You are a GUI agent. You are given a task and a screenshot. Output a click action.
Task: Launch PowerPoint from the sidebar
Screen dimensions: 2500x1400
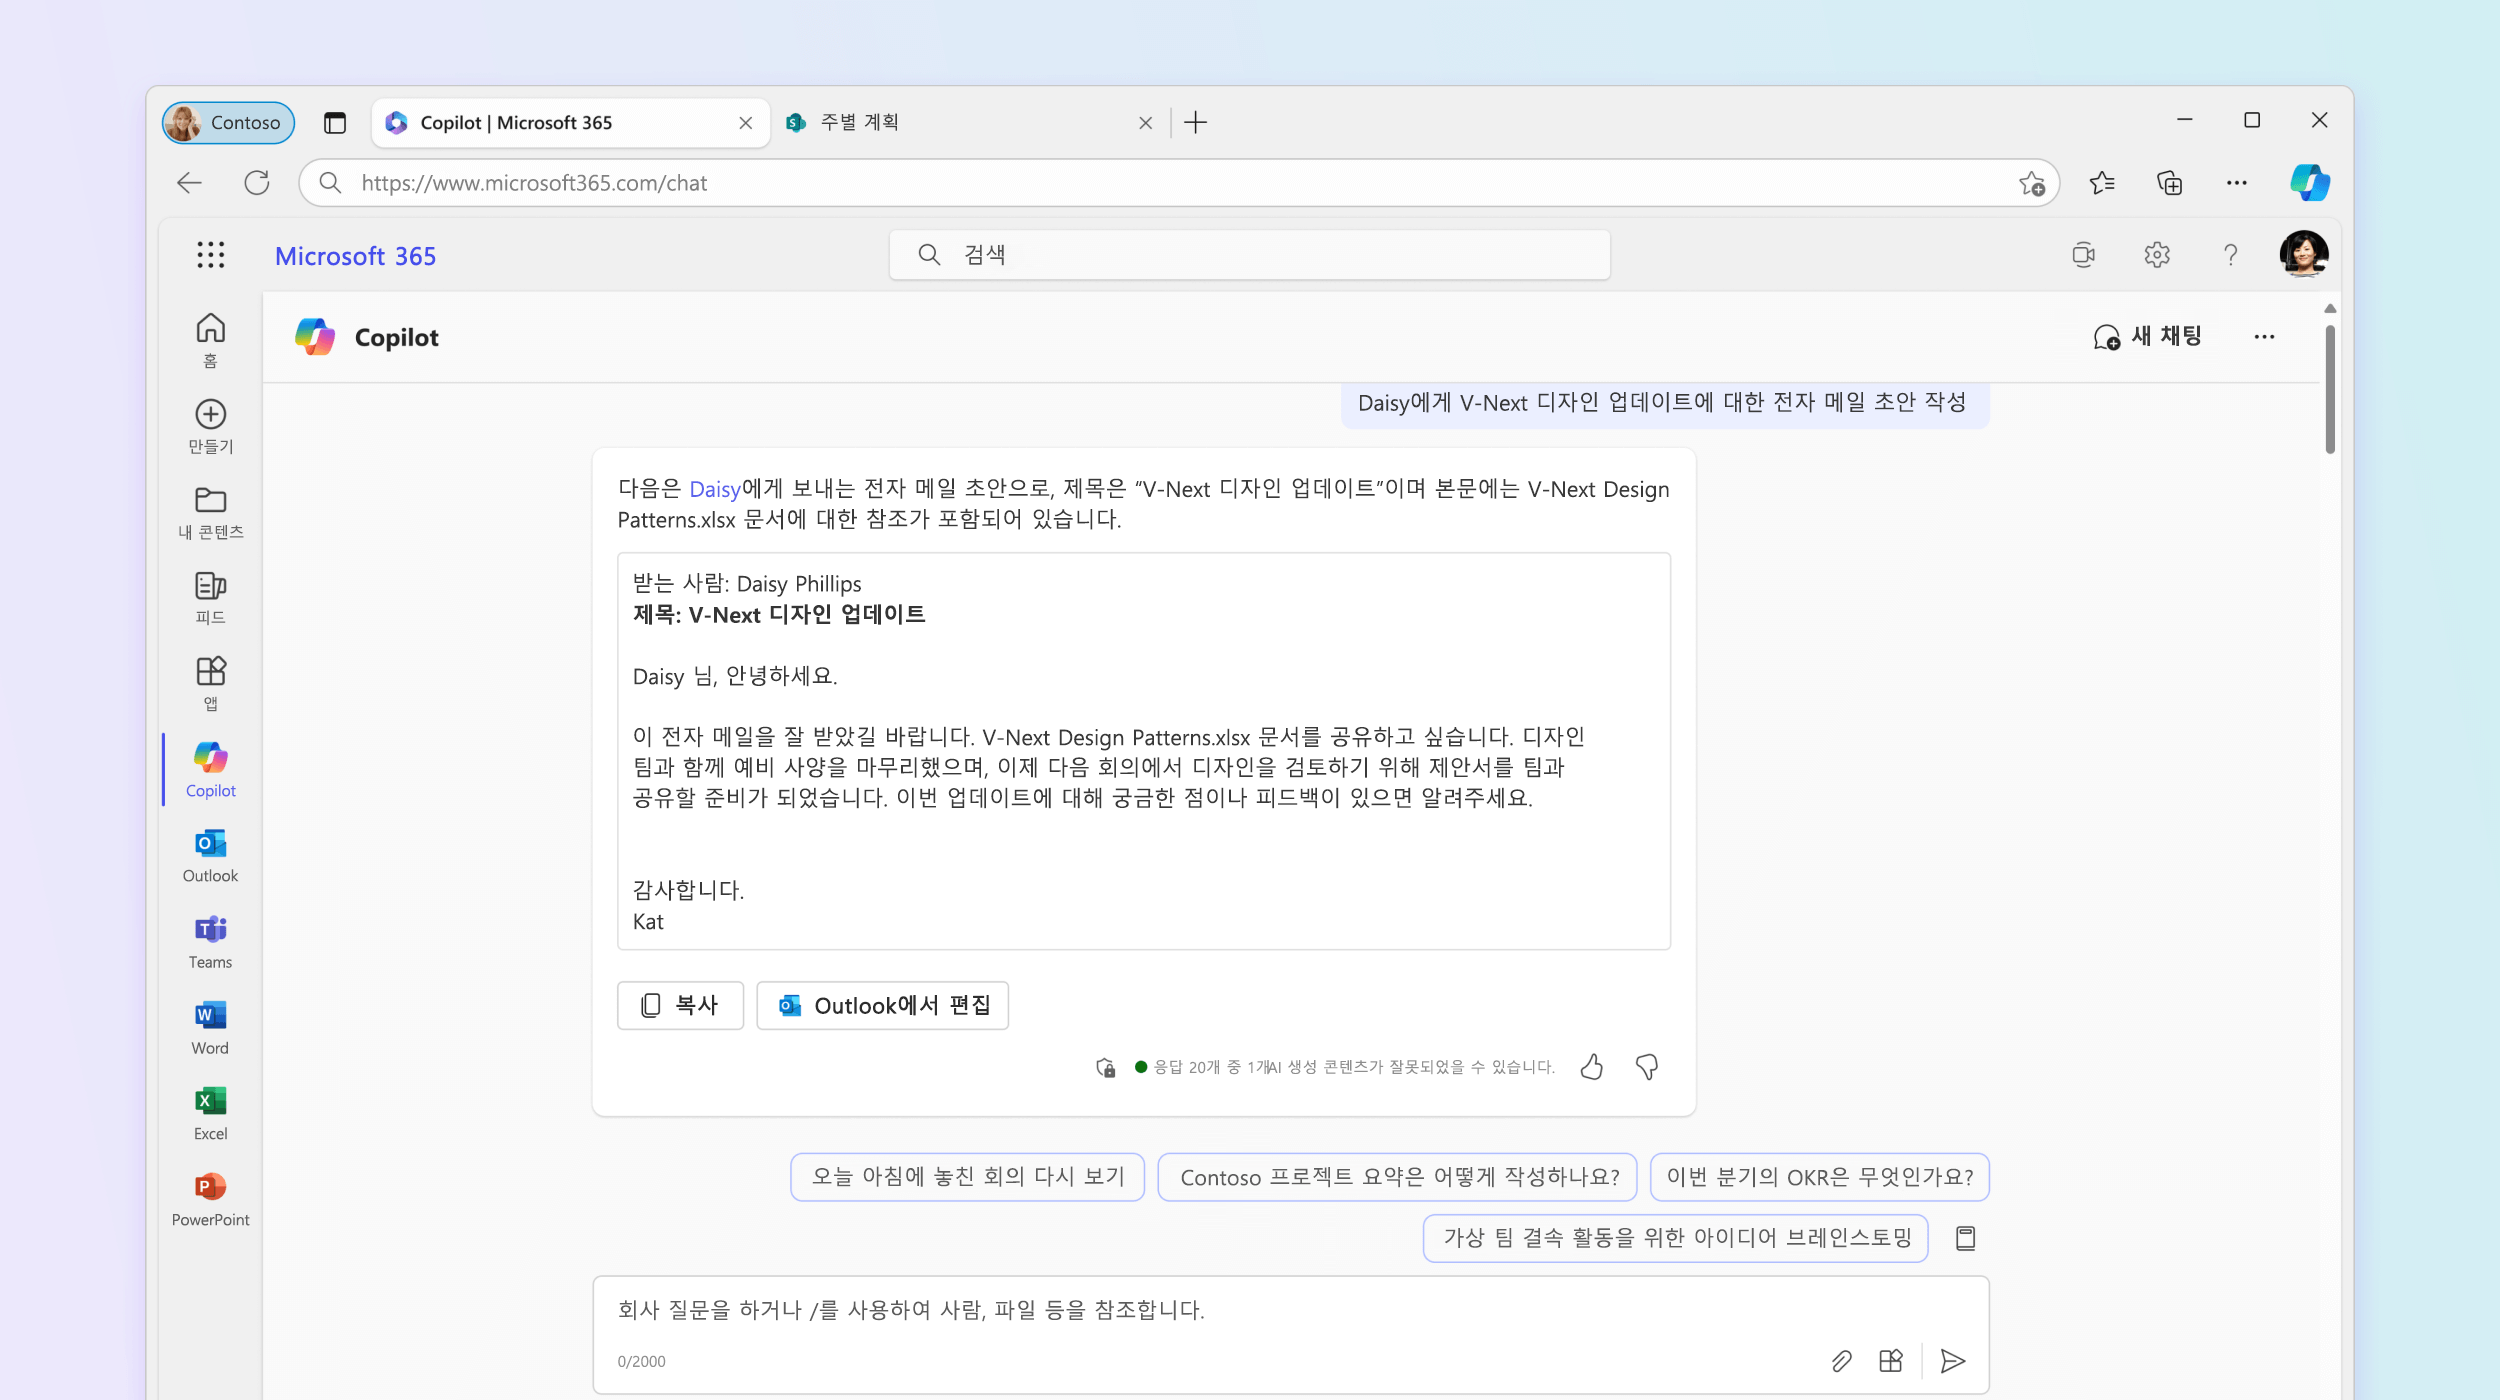coord(210,1200)
